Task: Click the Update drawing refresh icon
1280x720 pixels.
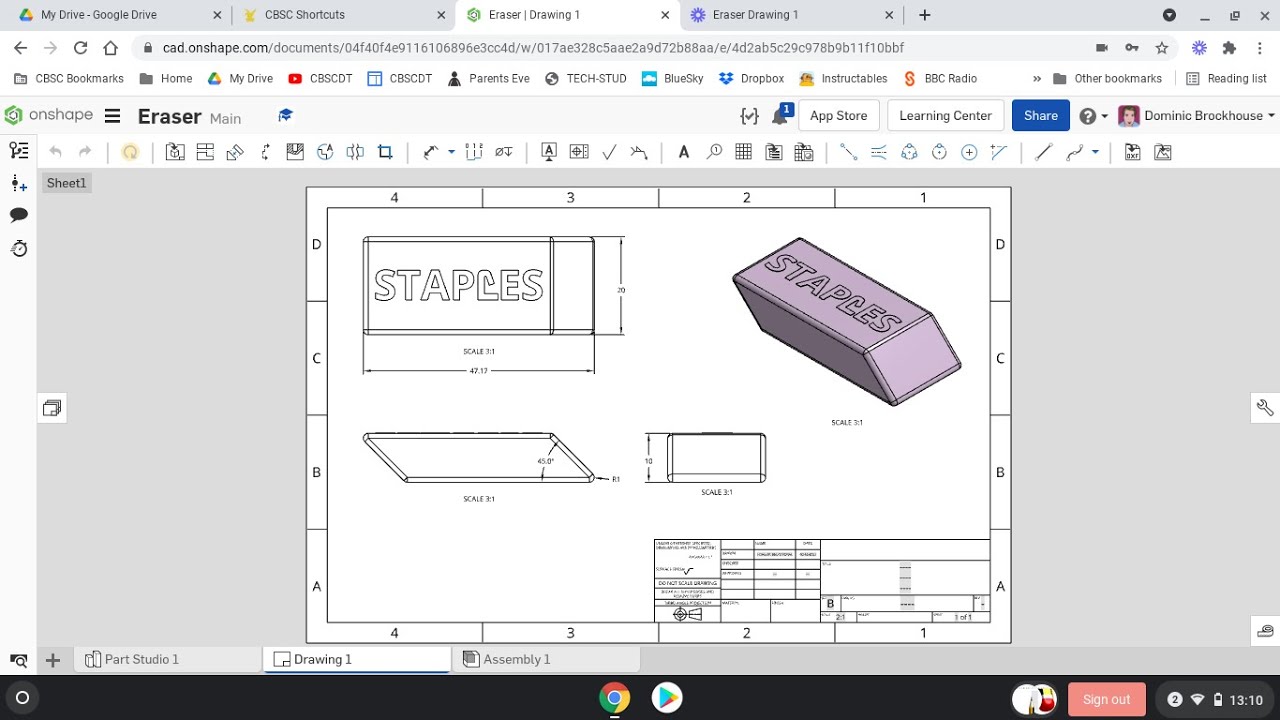Action: (130, 152)
